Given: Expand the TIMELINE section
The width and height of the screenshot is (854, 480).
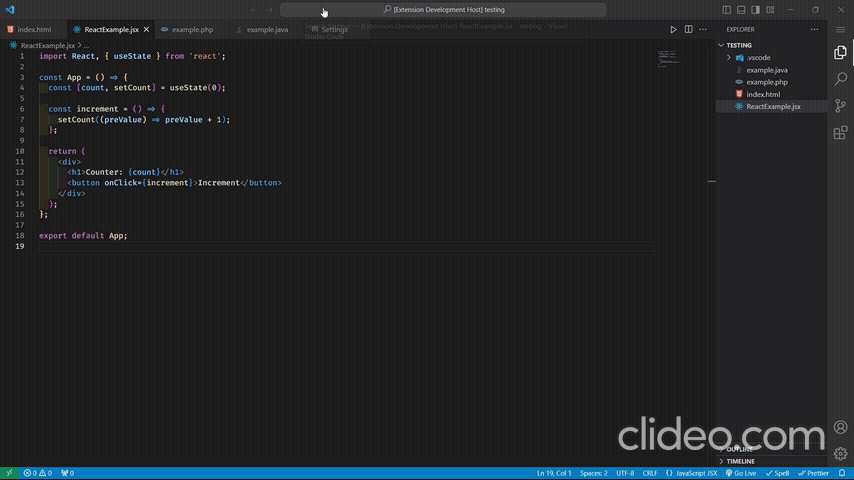Looking at the screenshot, I should tap(771, 461).
